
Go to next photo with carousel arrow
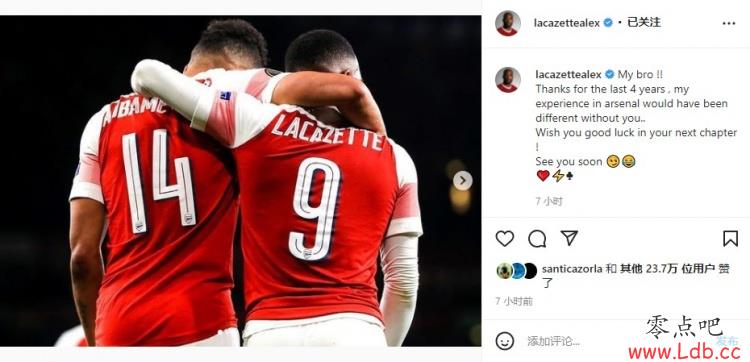pyautogui.click(x=462, y=180)
